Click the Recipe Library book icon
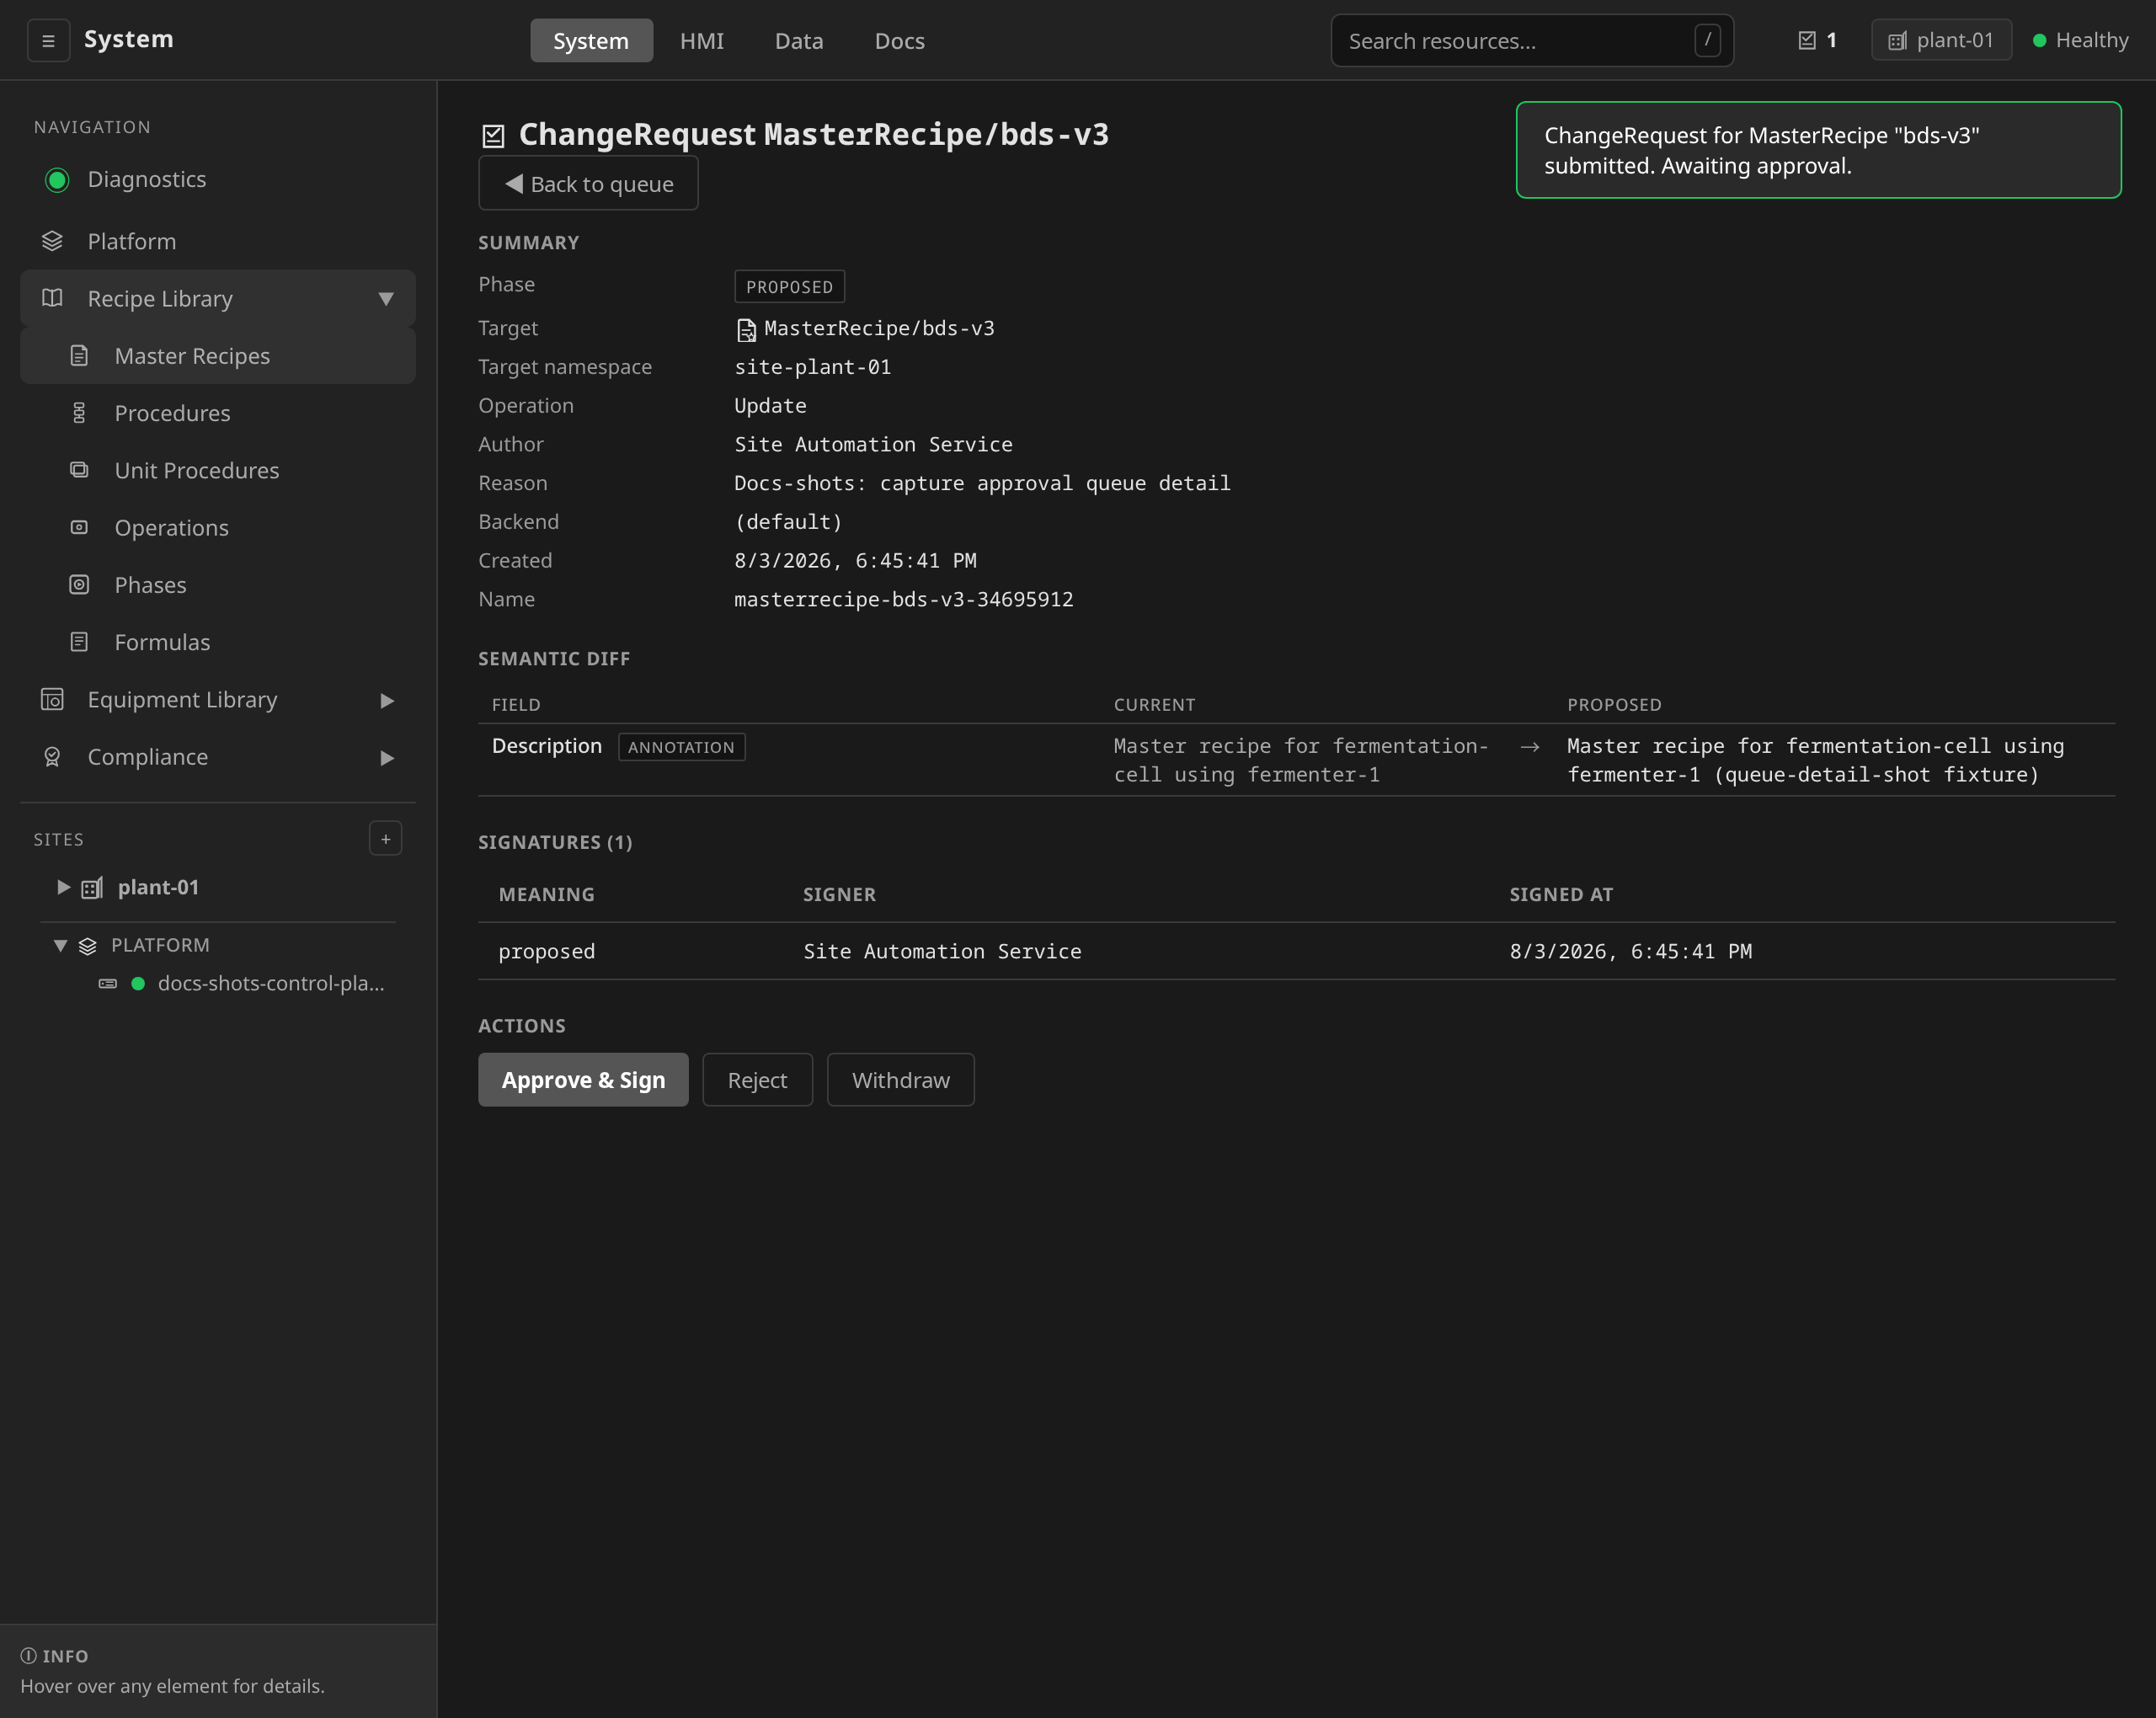 tap(52, 298)
